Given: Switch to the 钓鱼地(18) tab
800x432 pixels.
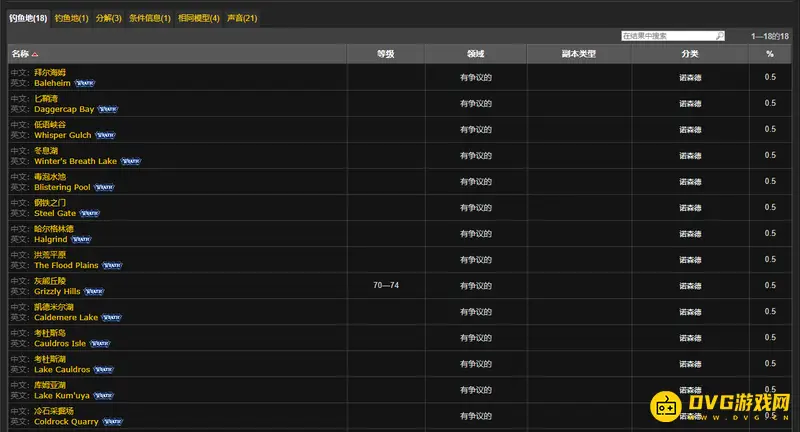Looking at the screenshot, I should point(28,18).
